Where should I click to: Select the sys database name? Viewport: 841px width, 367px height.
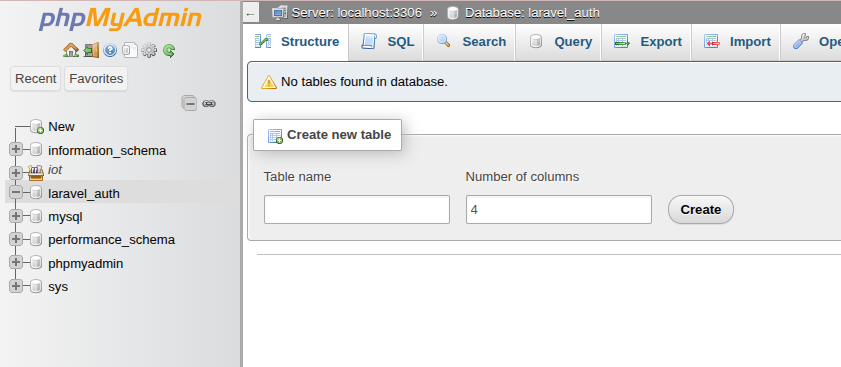pyautogui.click(x=58, y=287)
